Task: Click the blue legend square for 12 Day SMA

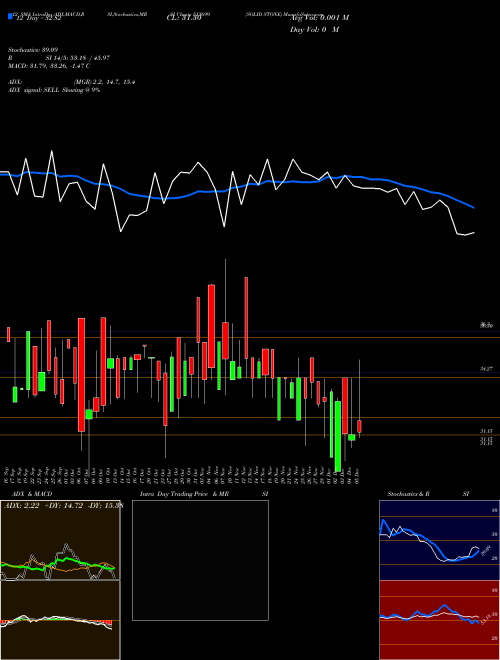Action: [10, 16]
